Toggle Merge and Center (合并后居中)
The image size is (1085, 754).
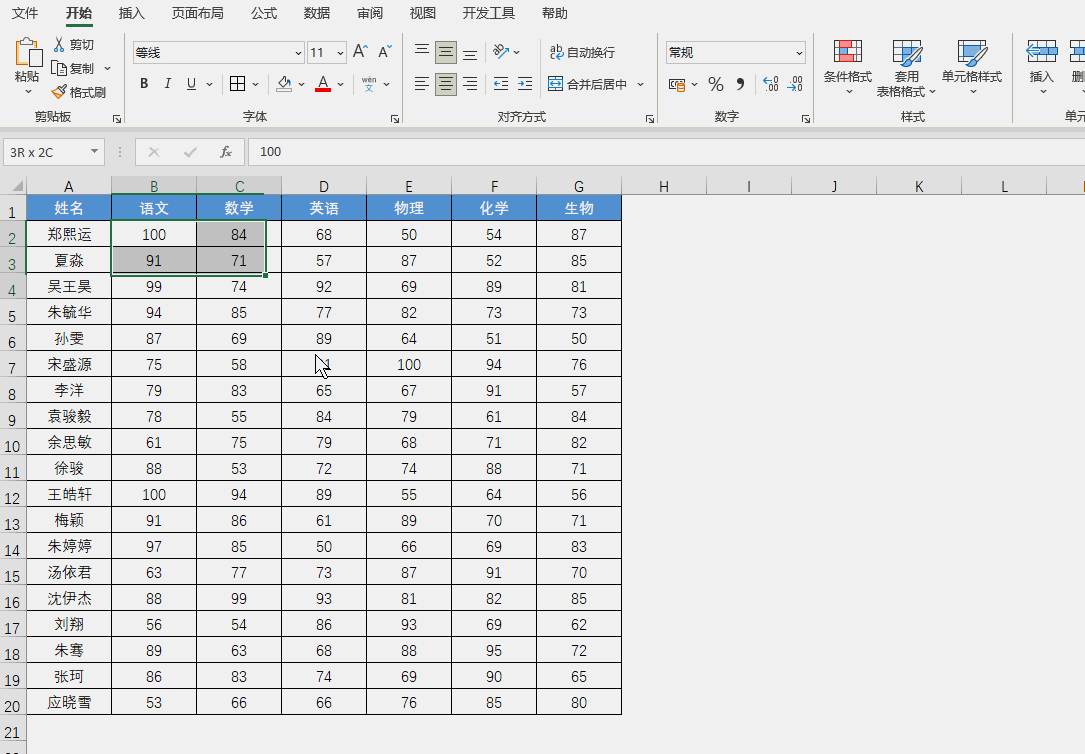pyautogui.click(x=587, y=84)
